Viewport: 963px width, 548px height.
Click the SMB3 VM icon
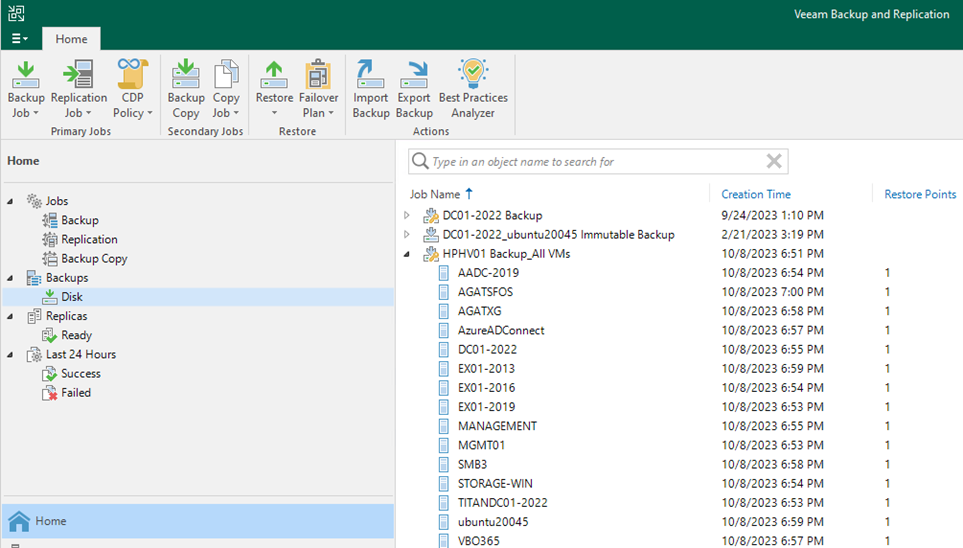point(443,464)
